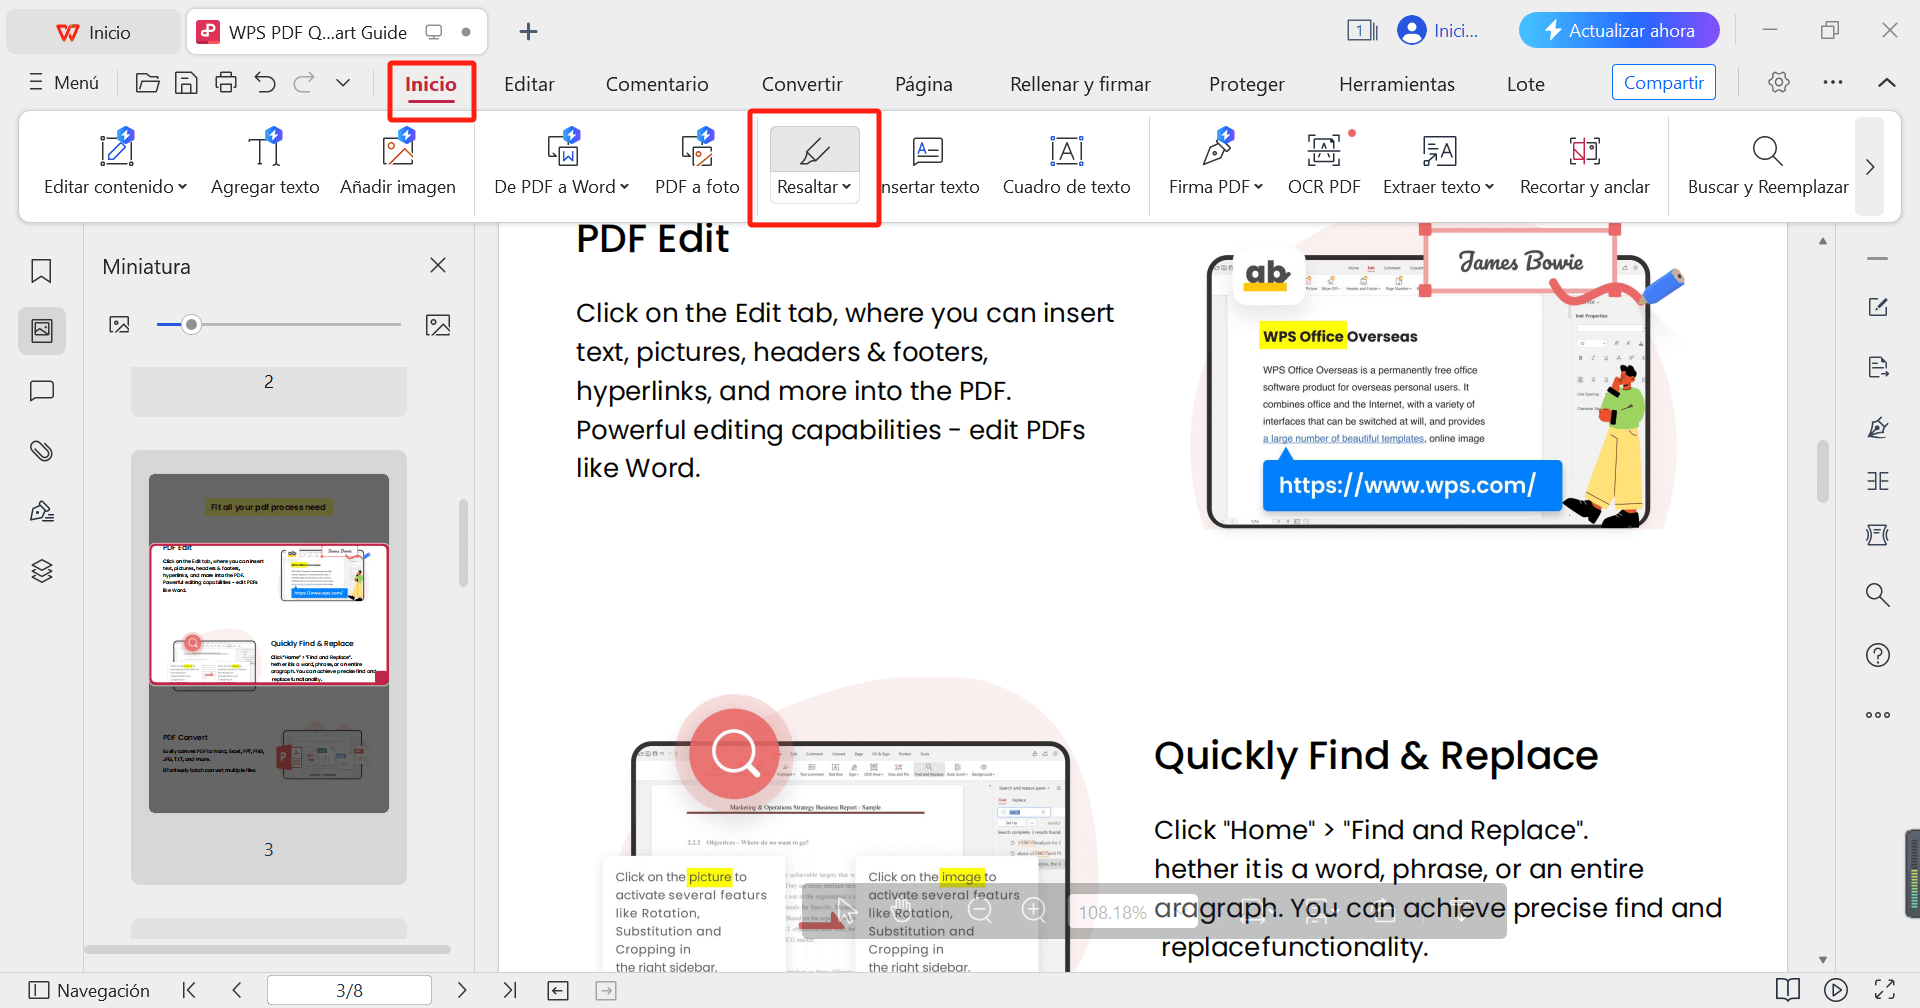Toggle the Navegación pane
Viewport: 1920px width, 1008px height.
click(89, 990)
